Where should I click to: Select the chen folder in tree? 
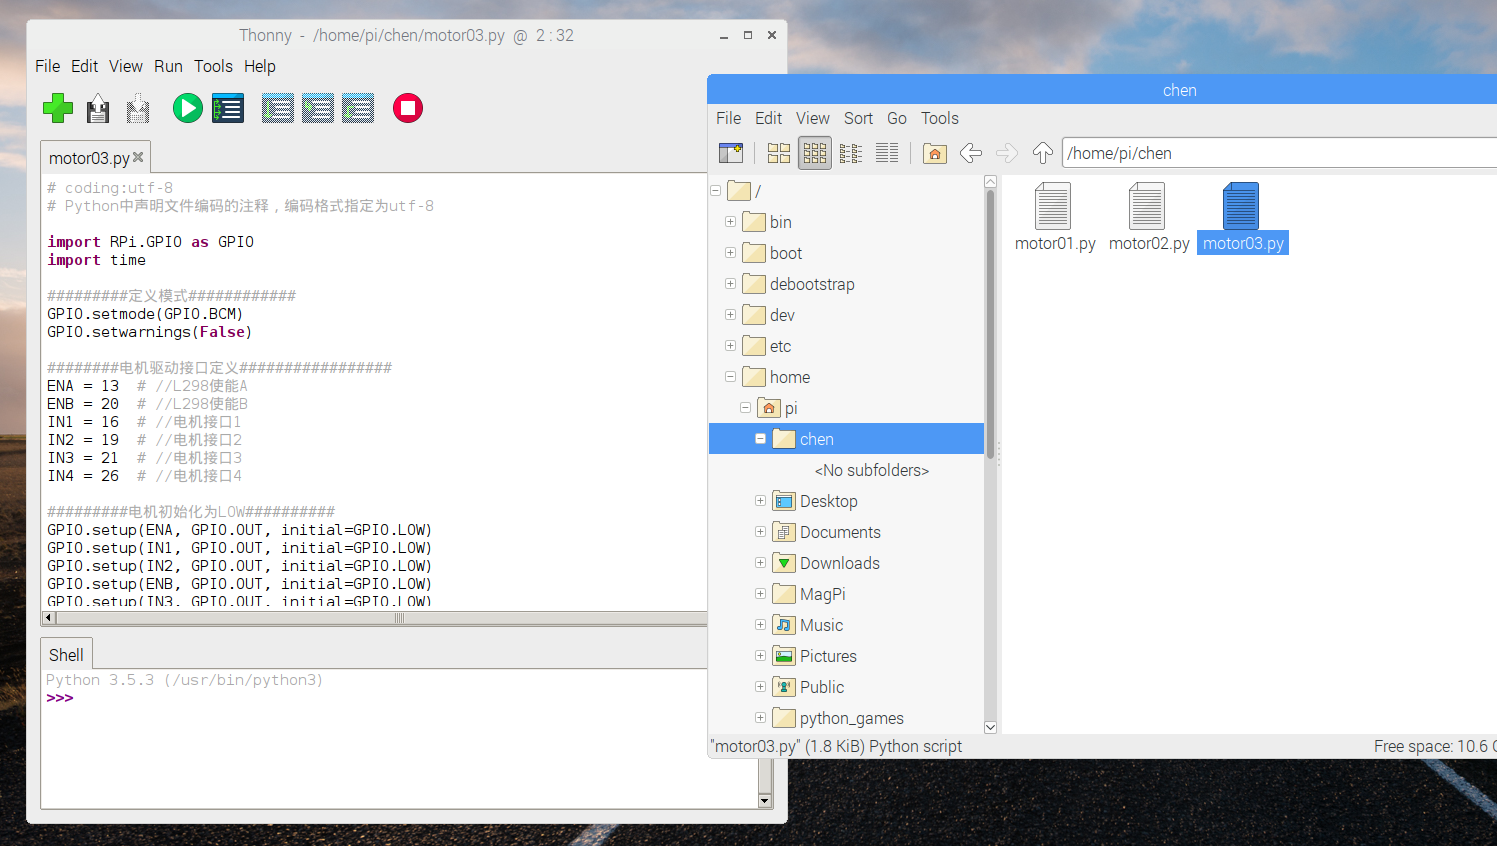[x=846, y=438]
